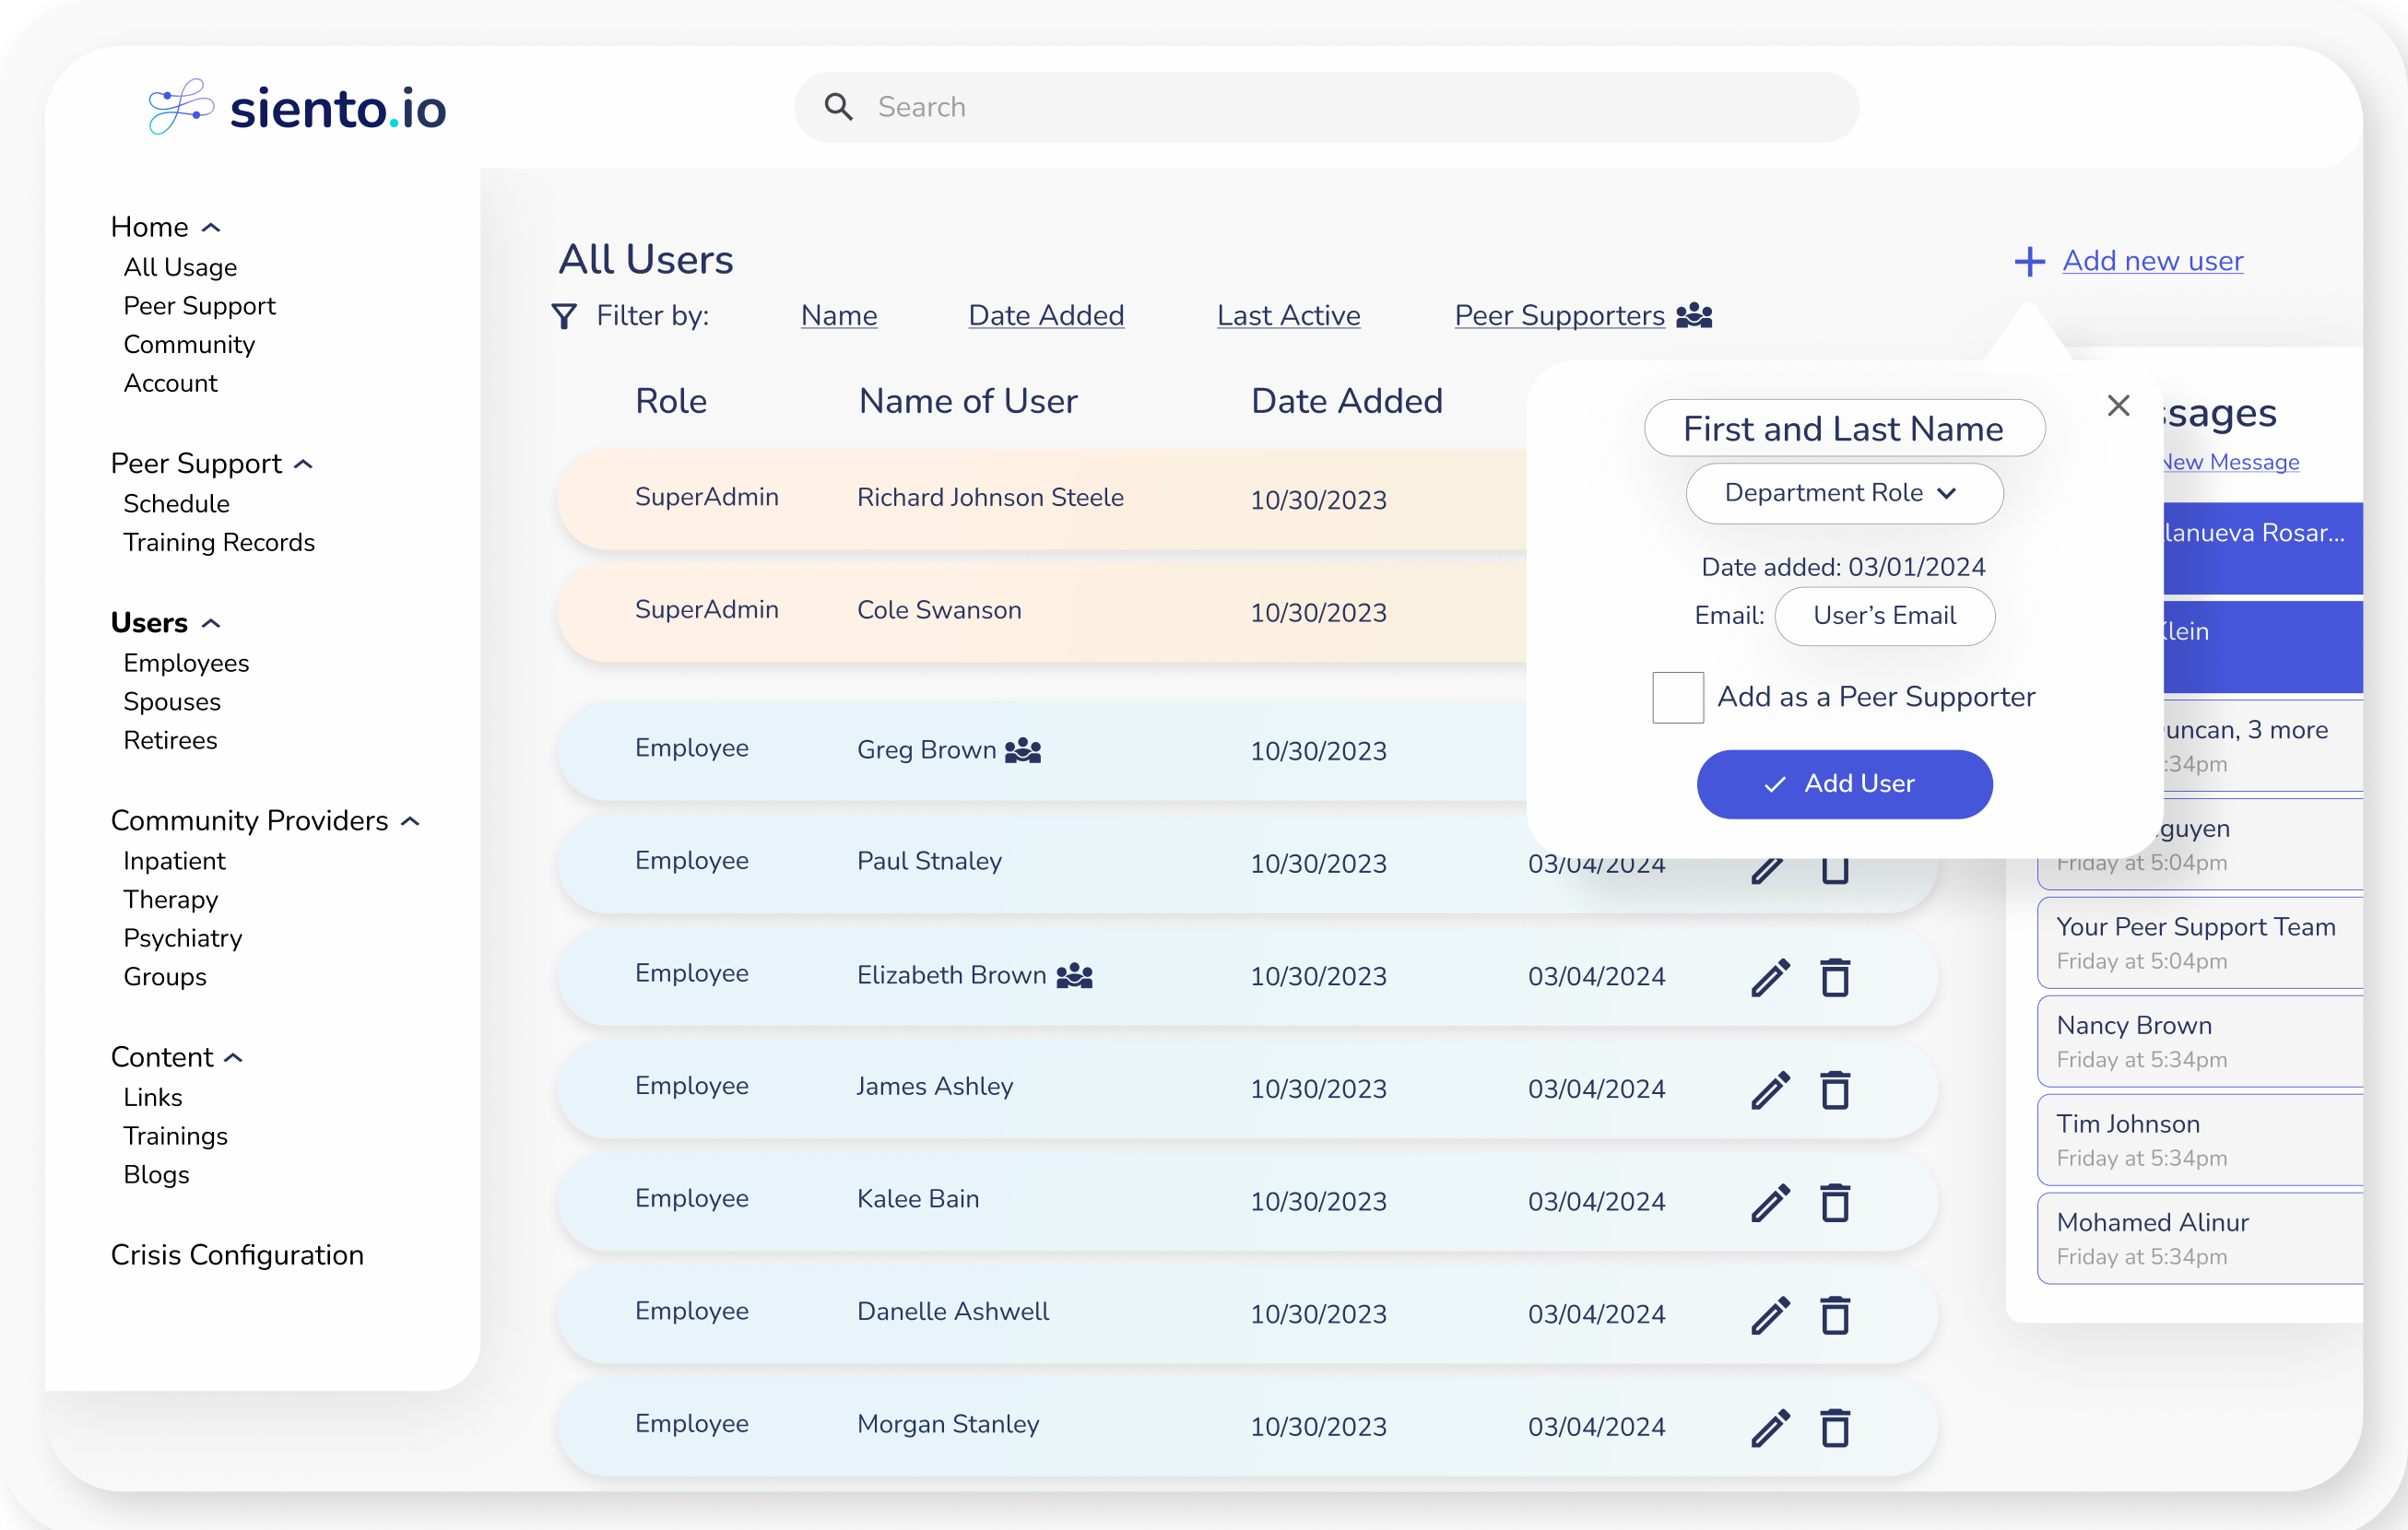The height and width of the screenshot is (1530, 2408).
Task: Check the Add as a Peer Supporter box
Action: [x=1677, y=697]
